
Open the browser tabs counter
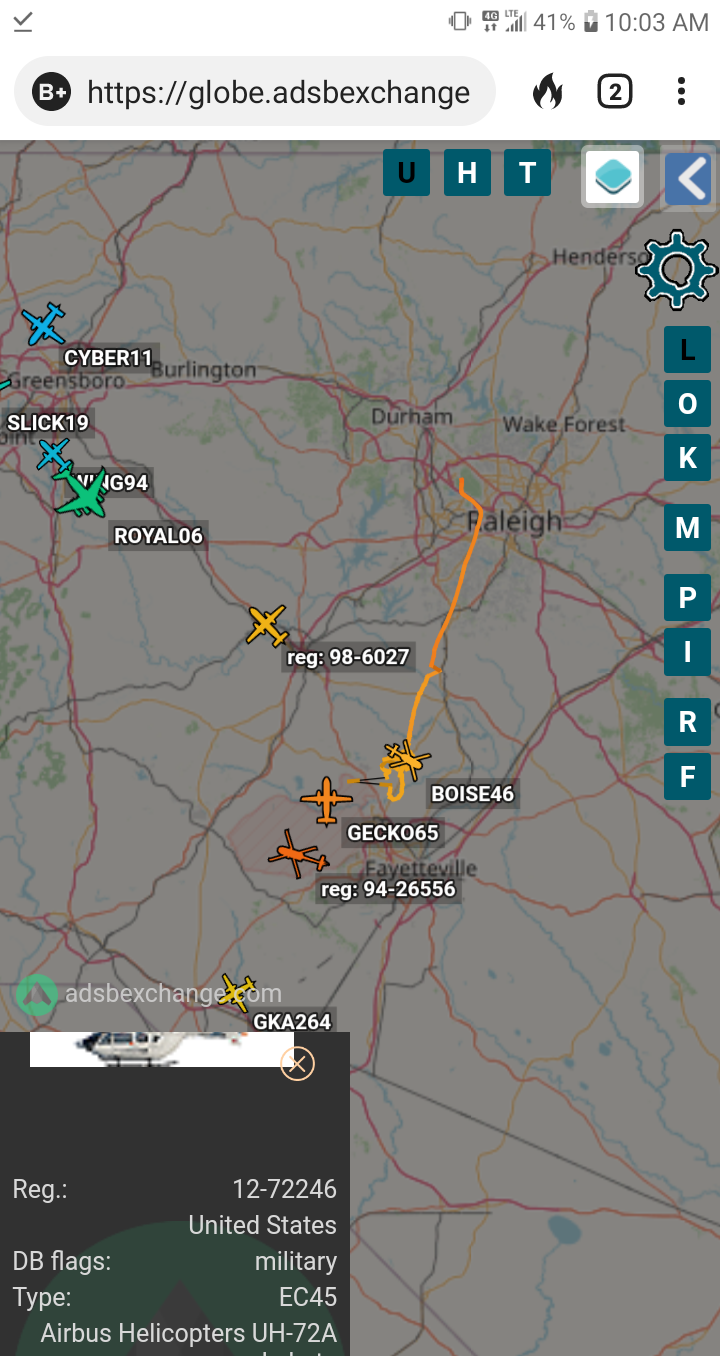click(x=615, y=92)
